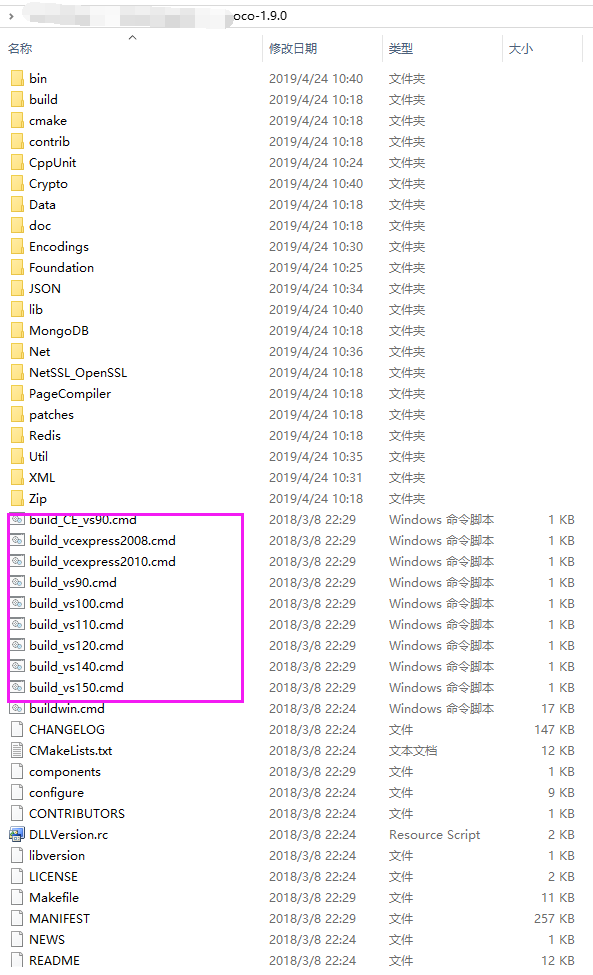Expand the breadcrumb chevron in address bar
Viewport: 593px width, 975px height.
(x=11, y=16)
